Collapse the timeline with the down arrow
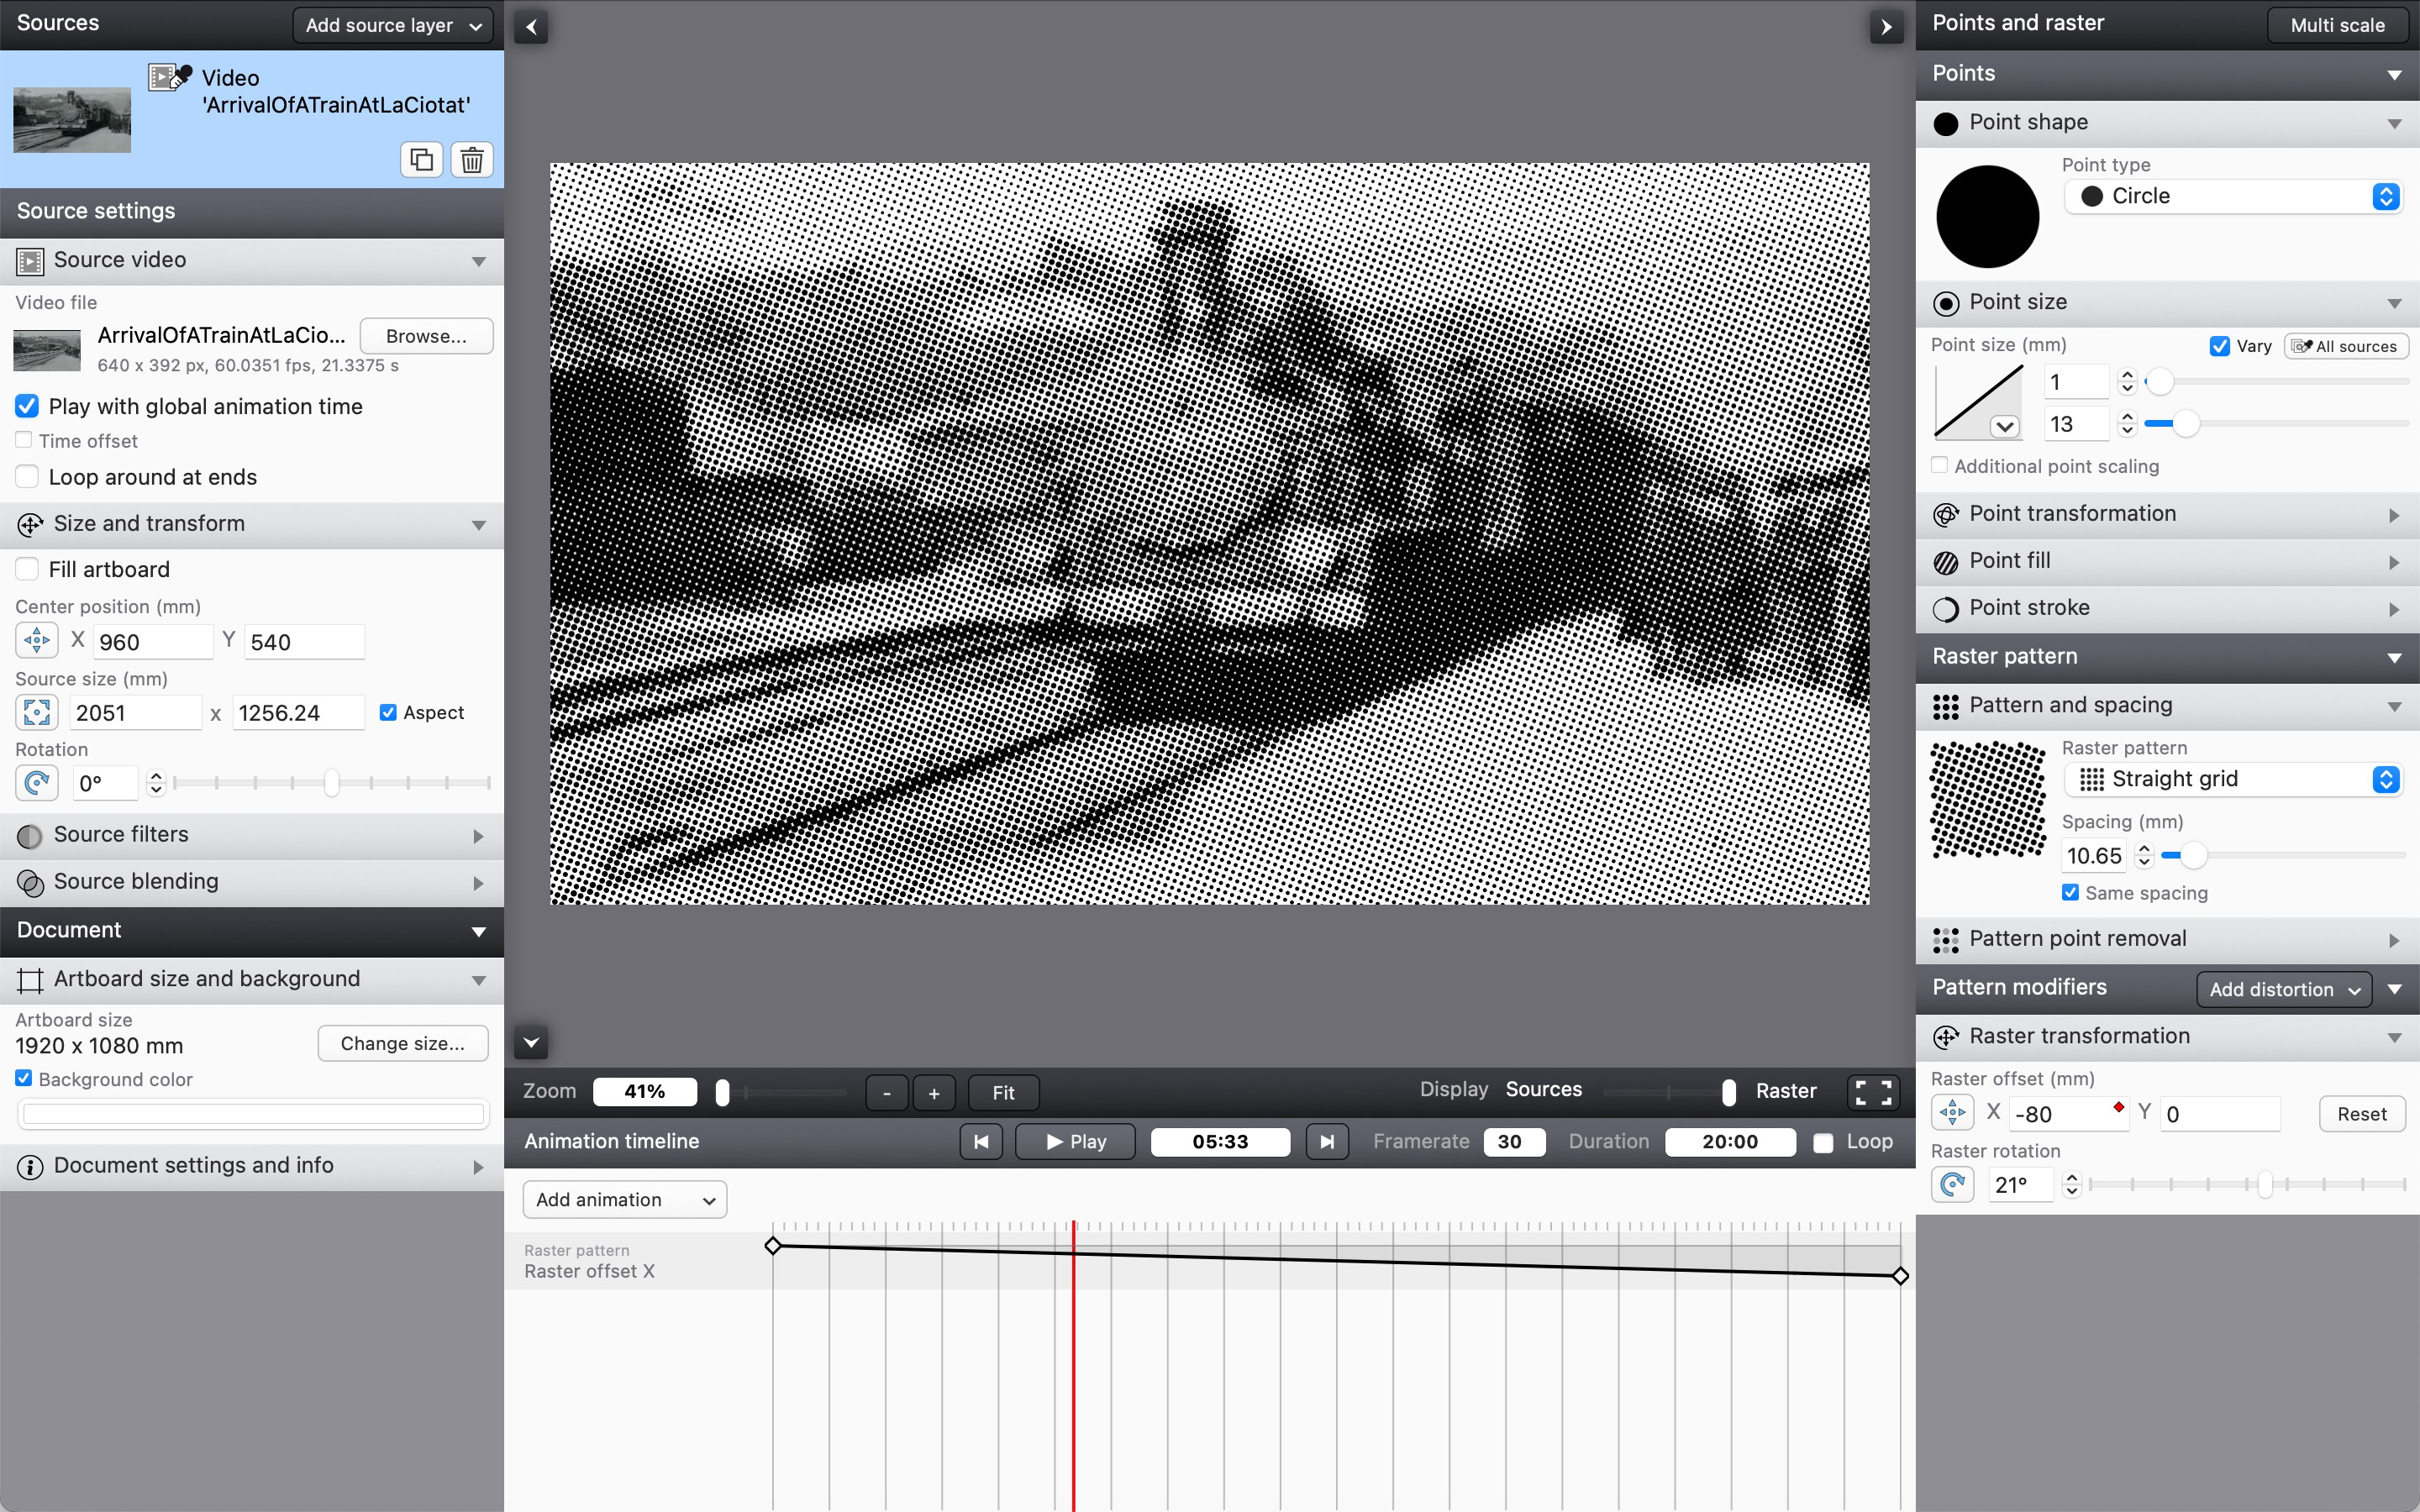The width and height of the screenshot is (2420, 1512). pos(531,1043)
